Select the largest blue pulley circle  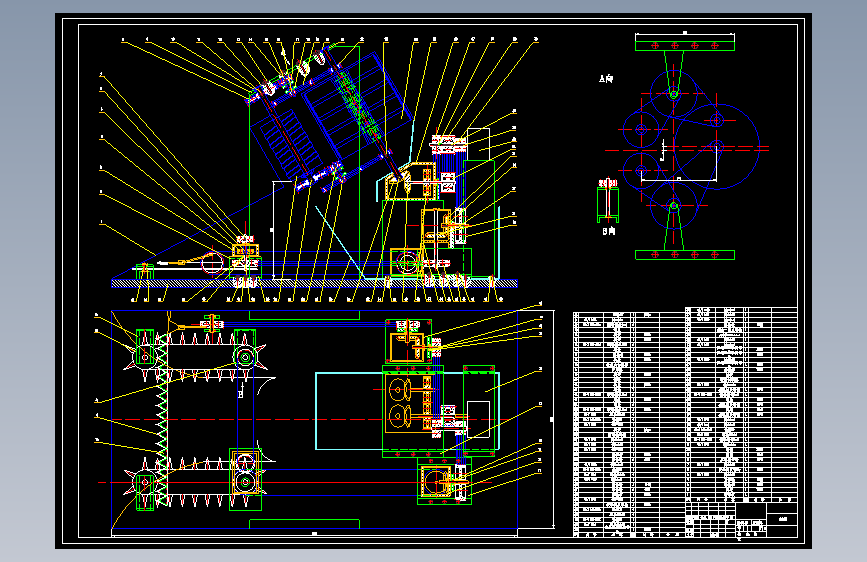pyautogui.click(x=717, y=147)
